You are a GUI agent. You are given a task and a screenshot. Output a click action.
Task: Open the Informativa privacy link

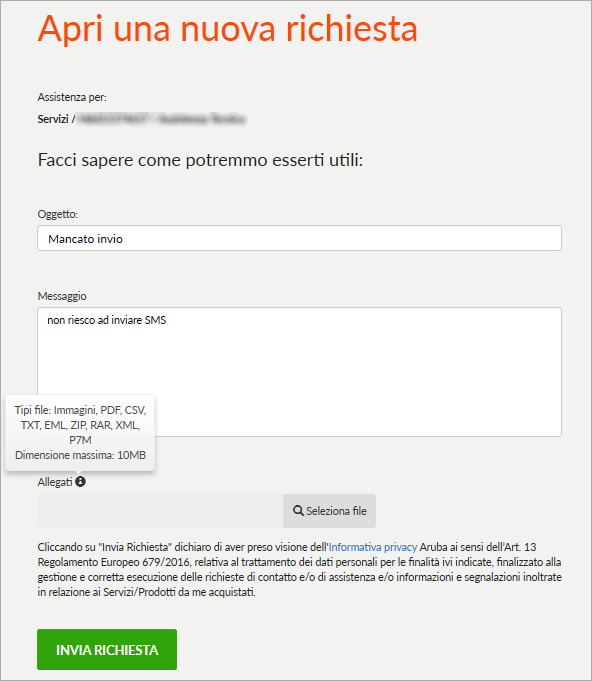click(373, 547)
